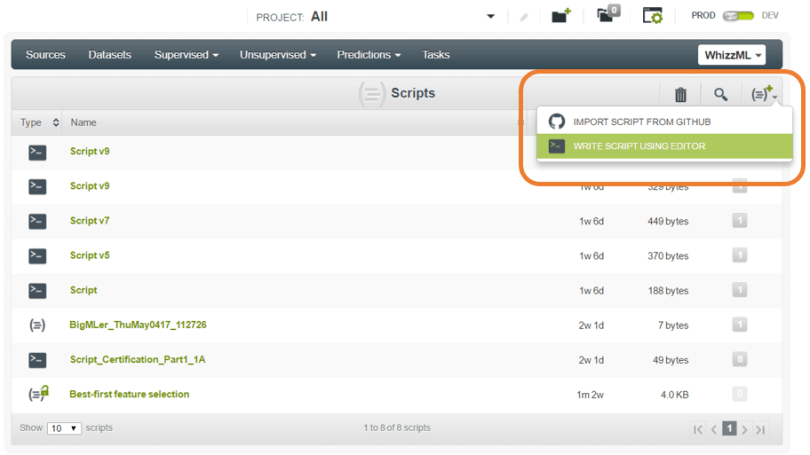This screenshot has width=810, height=455.
Task: Expand the Project All dropdown
Action: 490,17
